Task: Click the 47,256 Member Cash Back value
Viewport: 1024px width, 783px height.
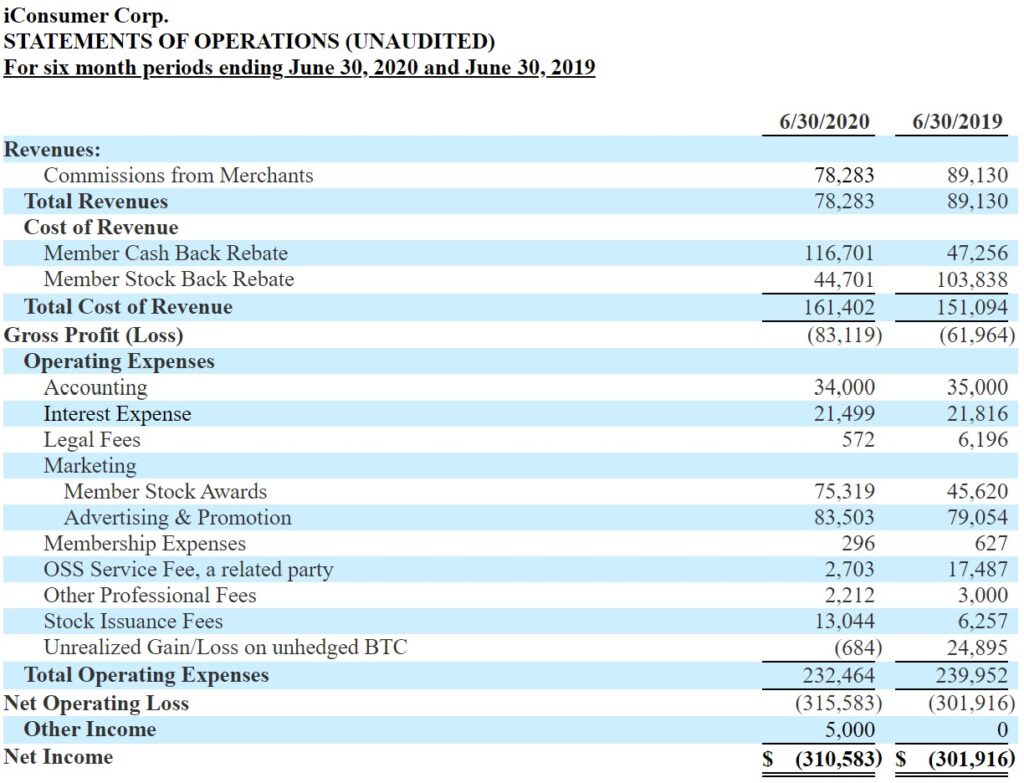Action: click(978, 253)
